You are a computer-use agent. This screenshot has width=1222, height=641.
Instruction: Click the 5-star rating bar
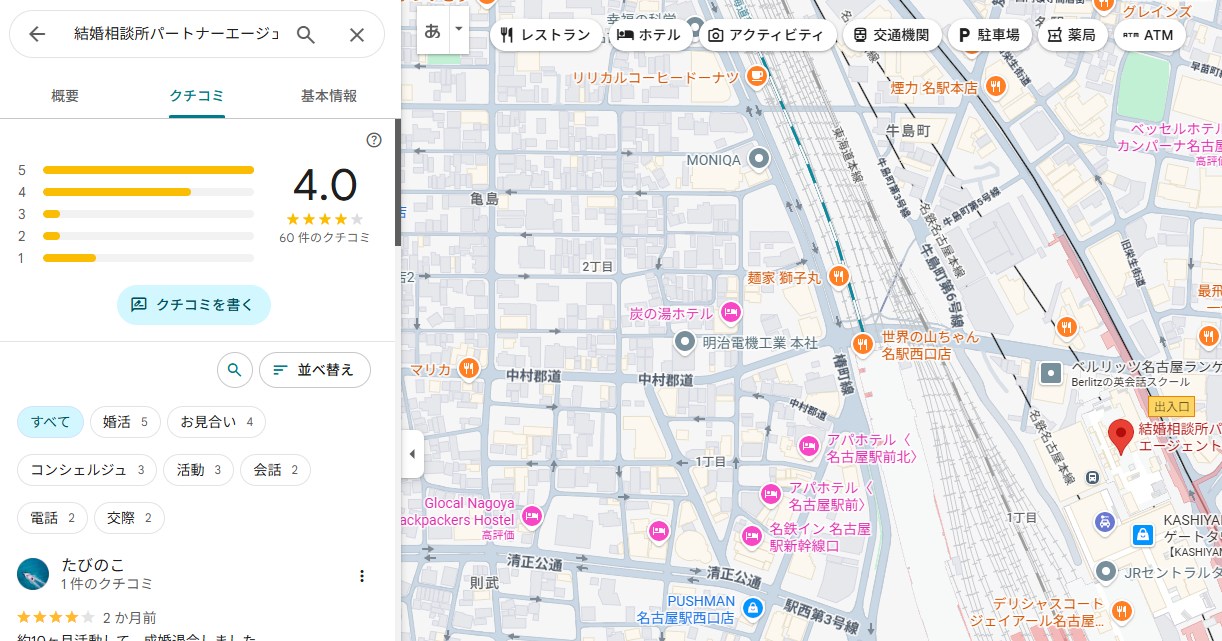pos(148,170)
